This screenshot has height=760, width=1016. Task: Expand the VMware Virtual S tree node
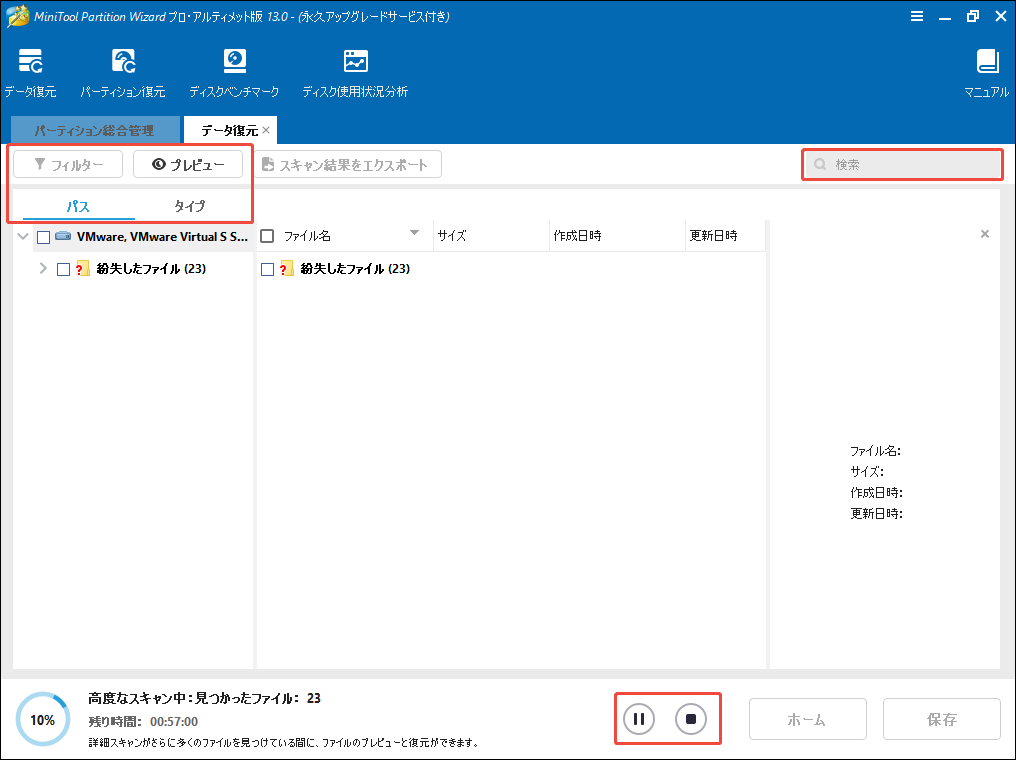click(22, 235)
